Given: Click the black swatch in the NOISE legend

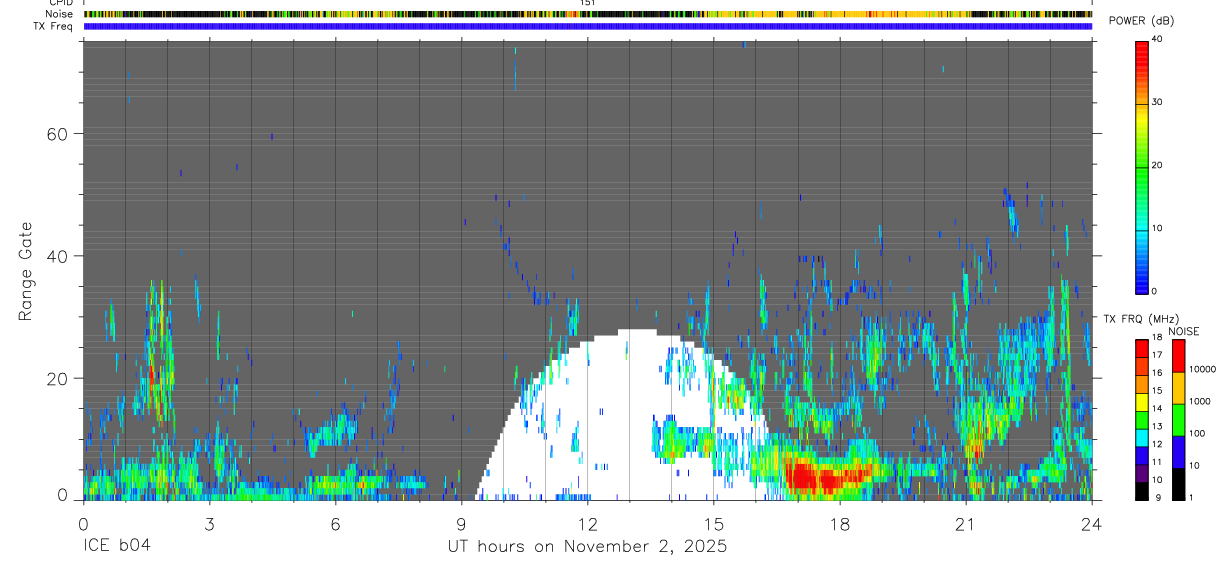Looking at the screenshot, I should point(1178,484).
